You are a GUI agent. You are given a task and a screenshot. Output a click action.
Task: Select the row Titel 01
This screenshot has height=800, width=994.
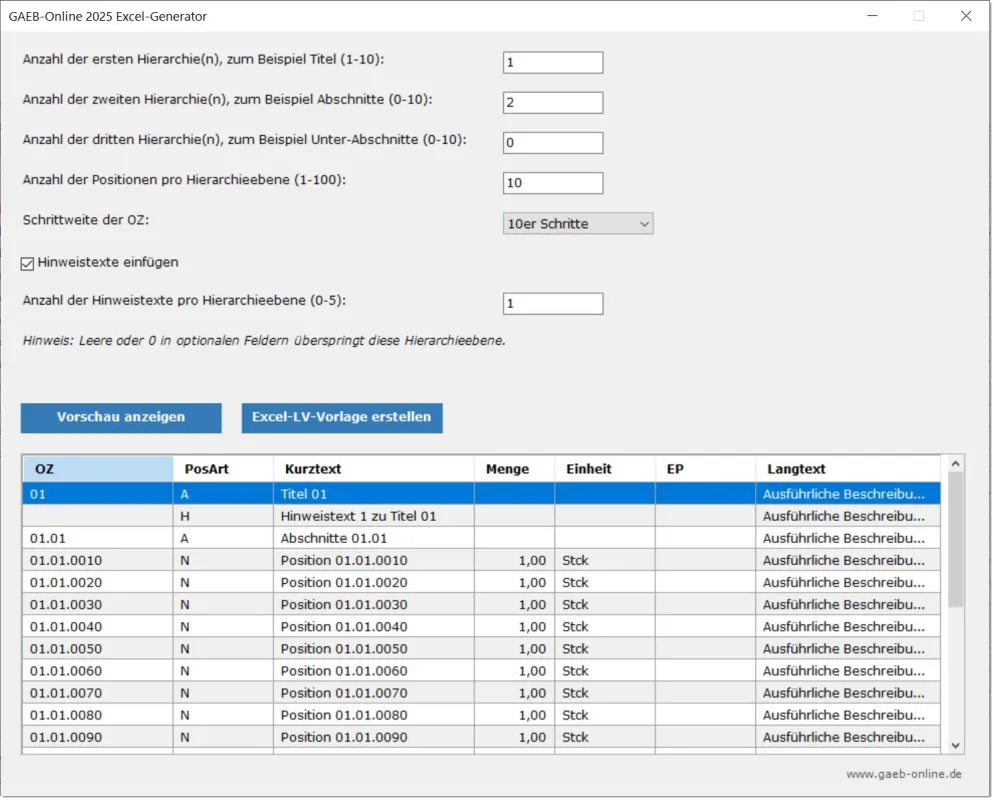coord(481,494)
